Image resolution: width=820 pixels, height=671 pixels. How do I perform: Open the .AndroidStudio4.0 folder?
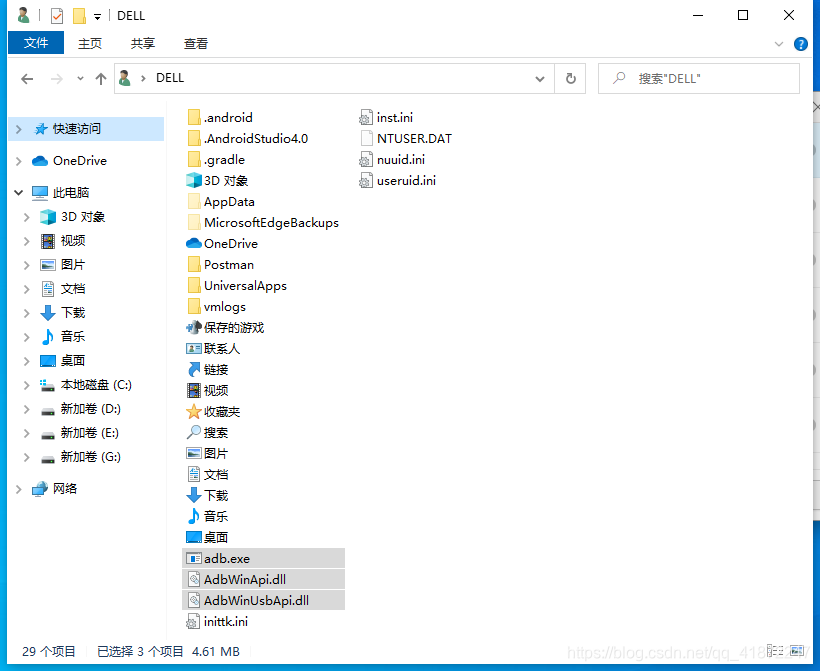(248, 138)
